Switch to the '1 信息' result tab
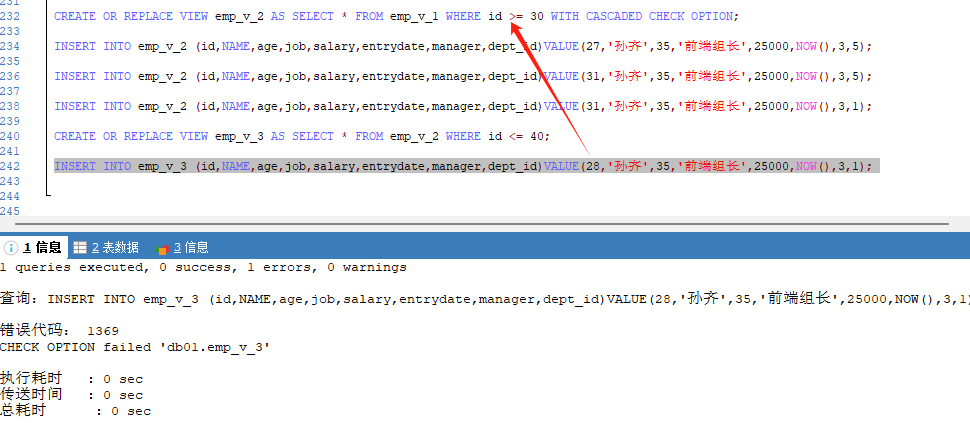970x423 pixels. pyautogui.click(x=33, y=248)
